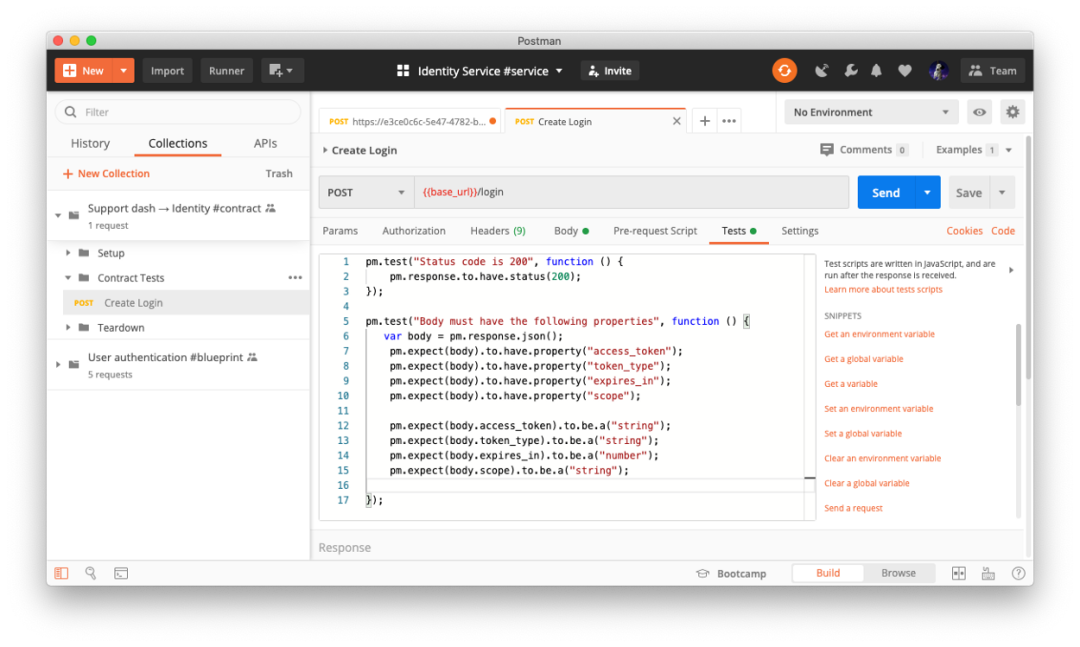Close the Create Login request tab
This screenshot has height=647, width=1080.
pyautogui.click(x=677, y=121)
